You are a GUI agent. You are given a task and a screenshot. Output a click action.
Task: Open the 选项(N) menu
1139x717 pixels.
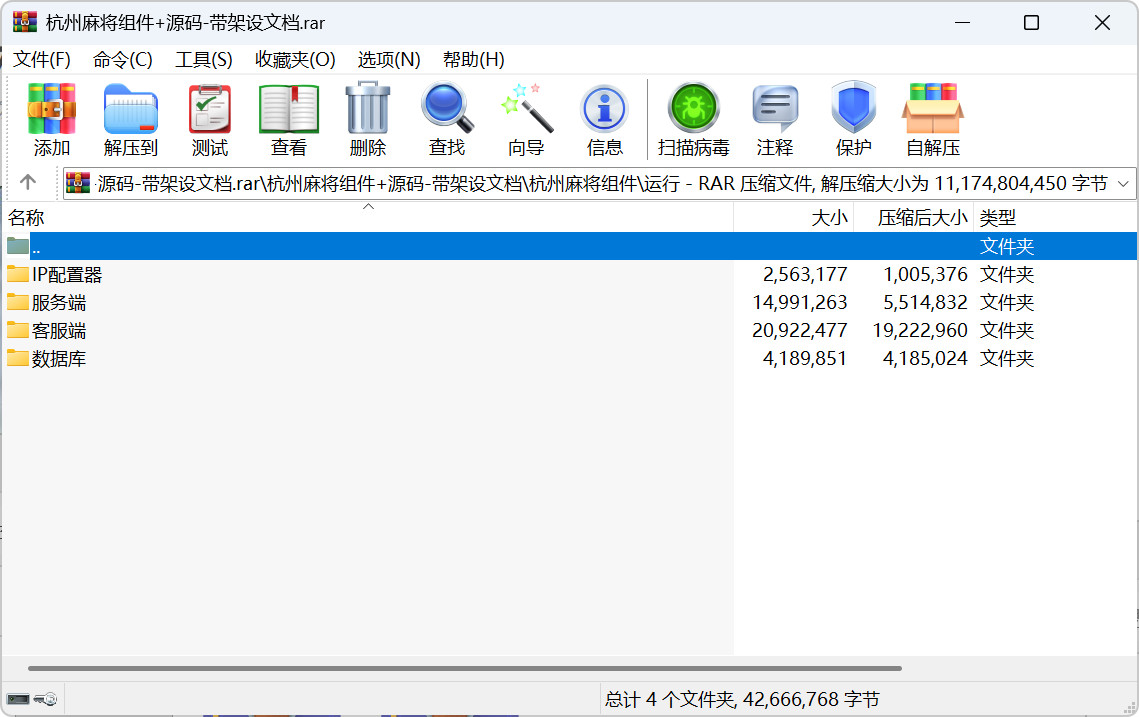coord(389,60)
